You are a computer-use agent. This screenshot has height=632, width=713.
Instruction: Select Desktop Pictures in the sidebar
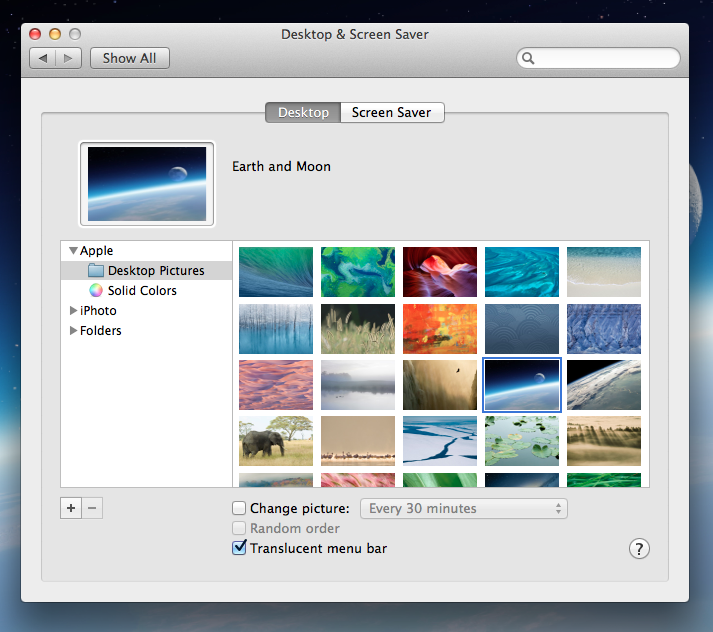146,271
